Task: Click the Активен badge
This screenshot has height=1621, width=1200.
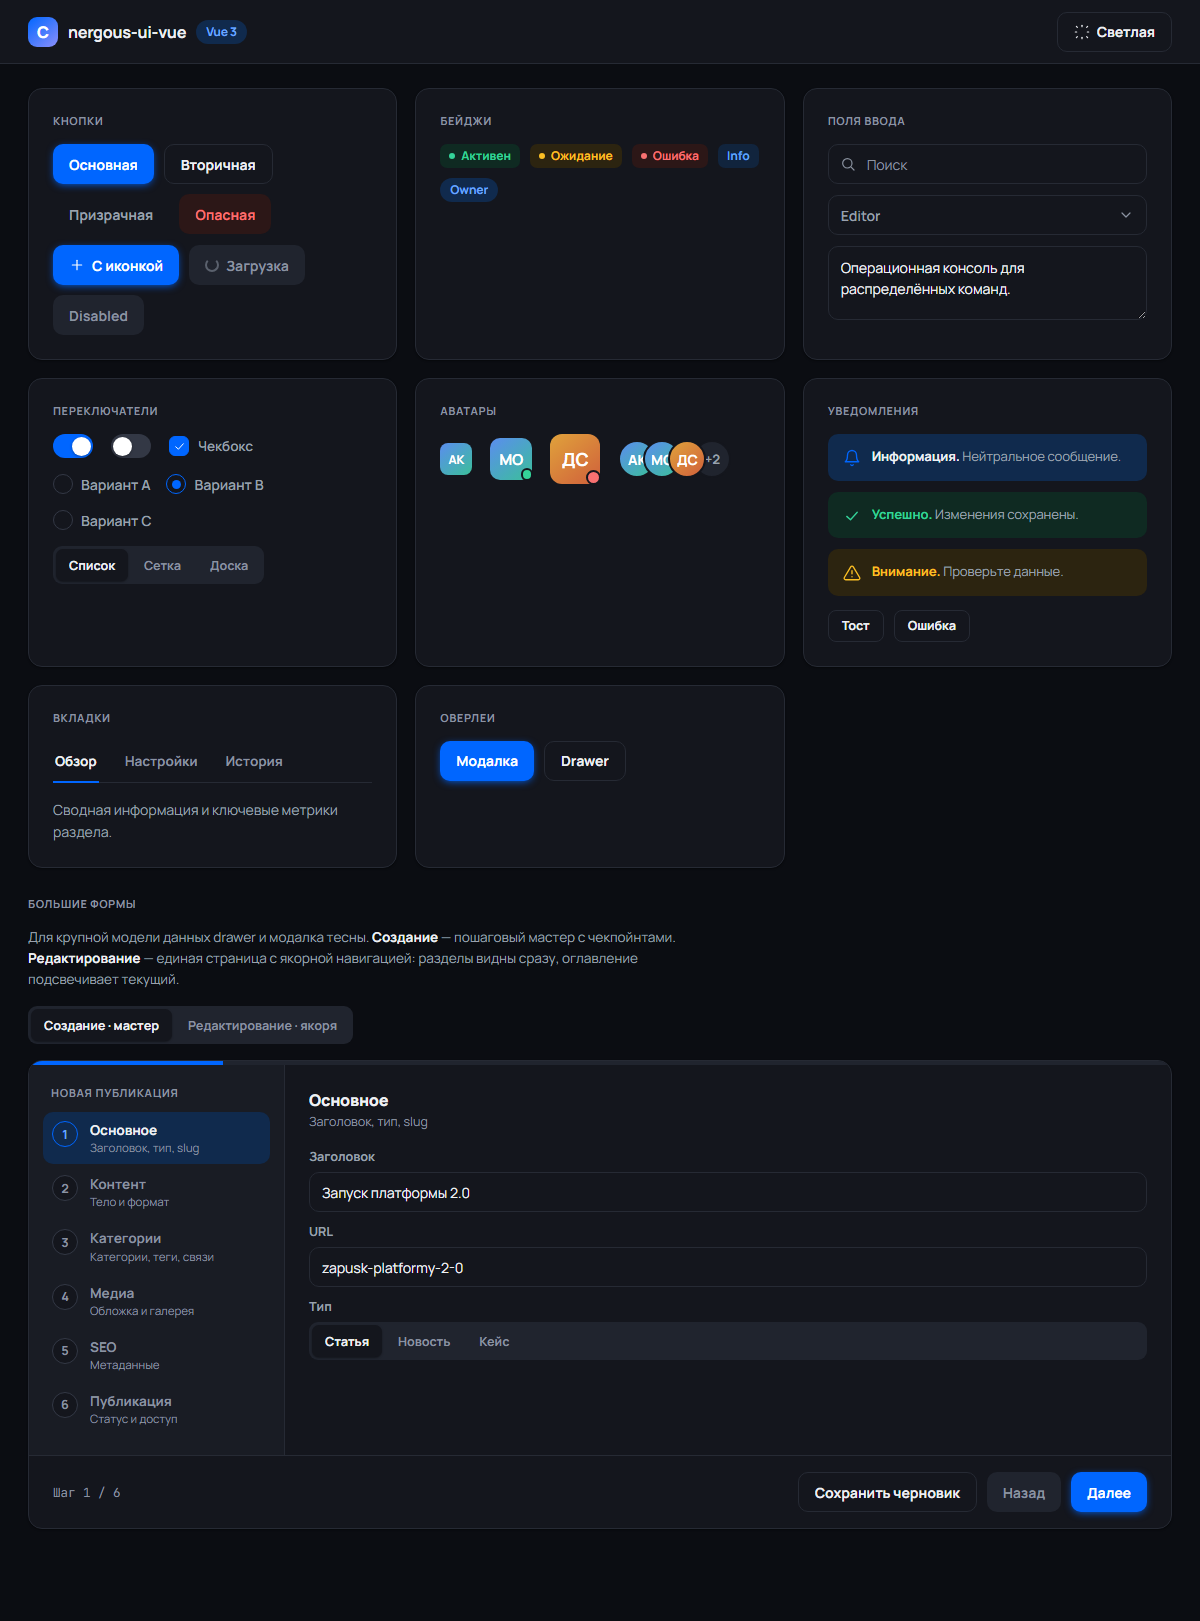Action: [480, 156]
